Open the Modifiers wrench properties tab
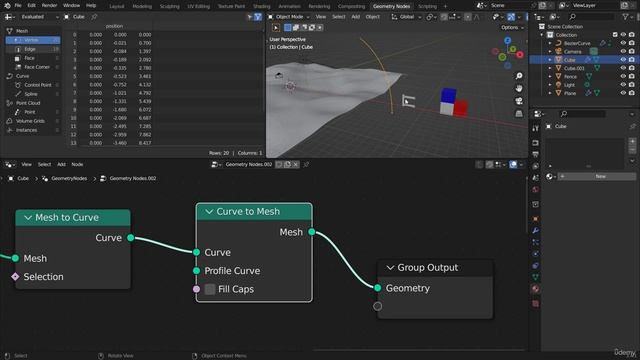This screenshot has height=360, width=640. [536, 231]
